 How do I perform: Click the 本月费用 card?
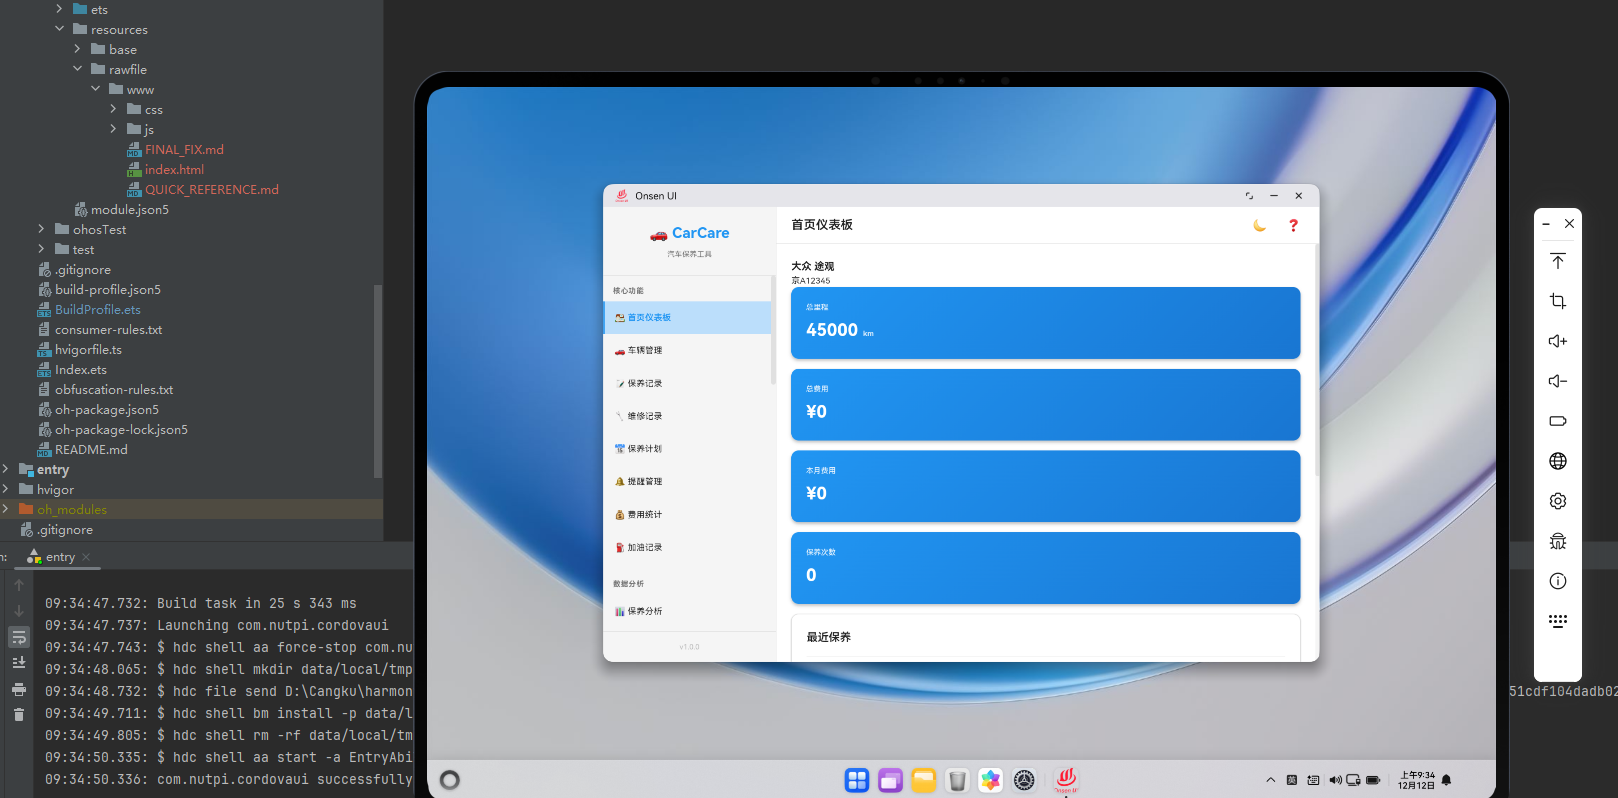(1045, 487)
